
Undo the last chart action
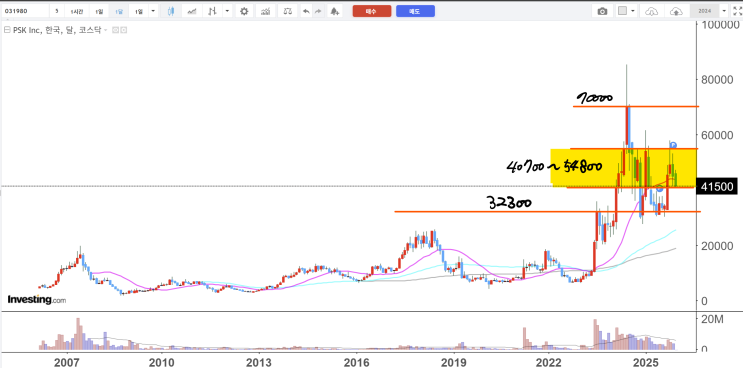pyautogui.click(x=307, y=11)
